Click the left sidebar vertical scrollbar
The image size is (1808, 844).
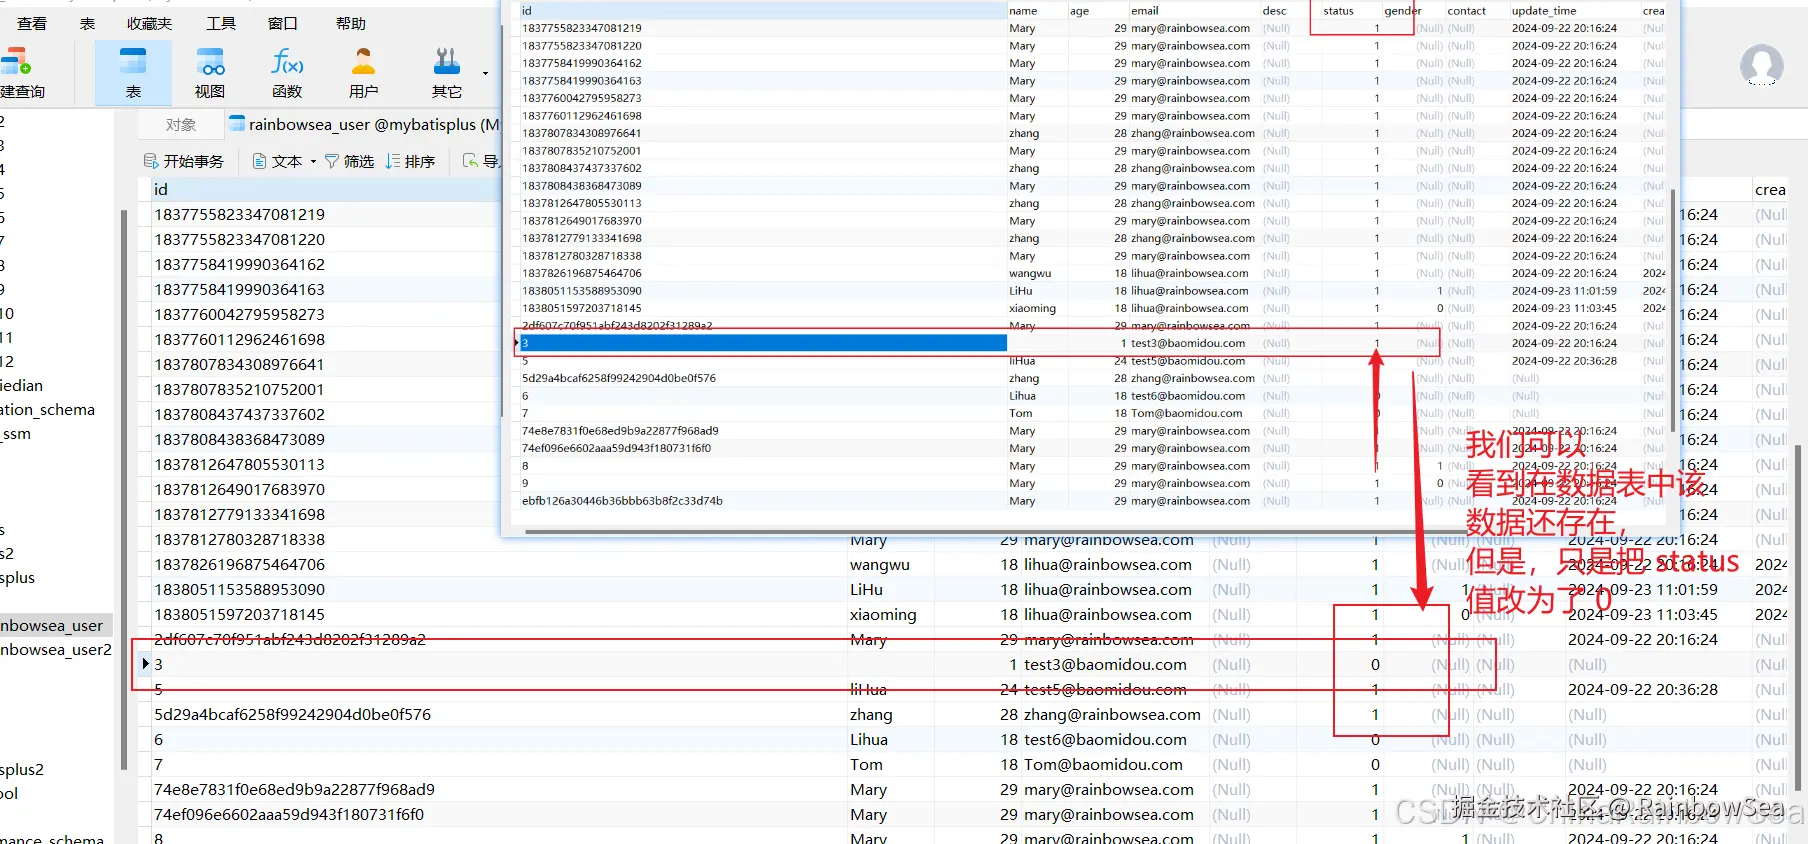coord(124,490)
